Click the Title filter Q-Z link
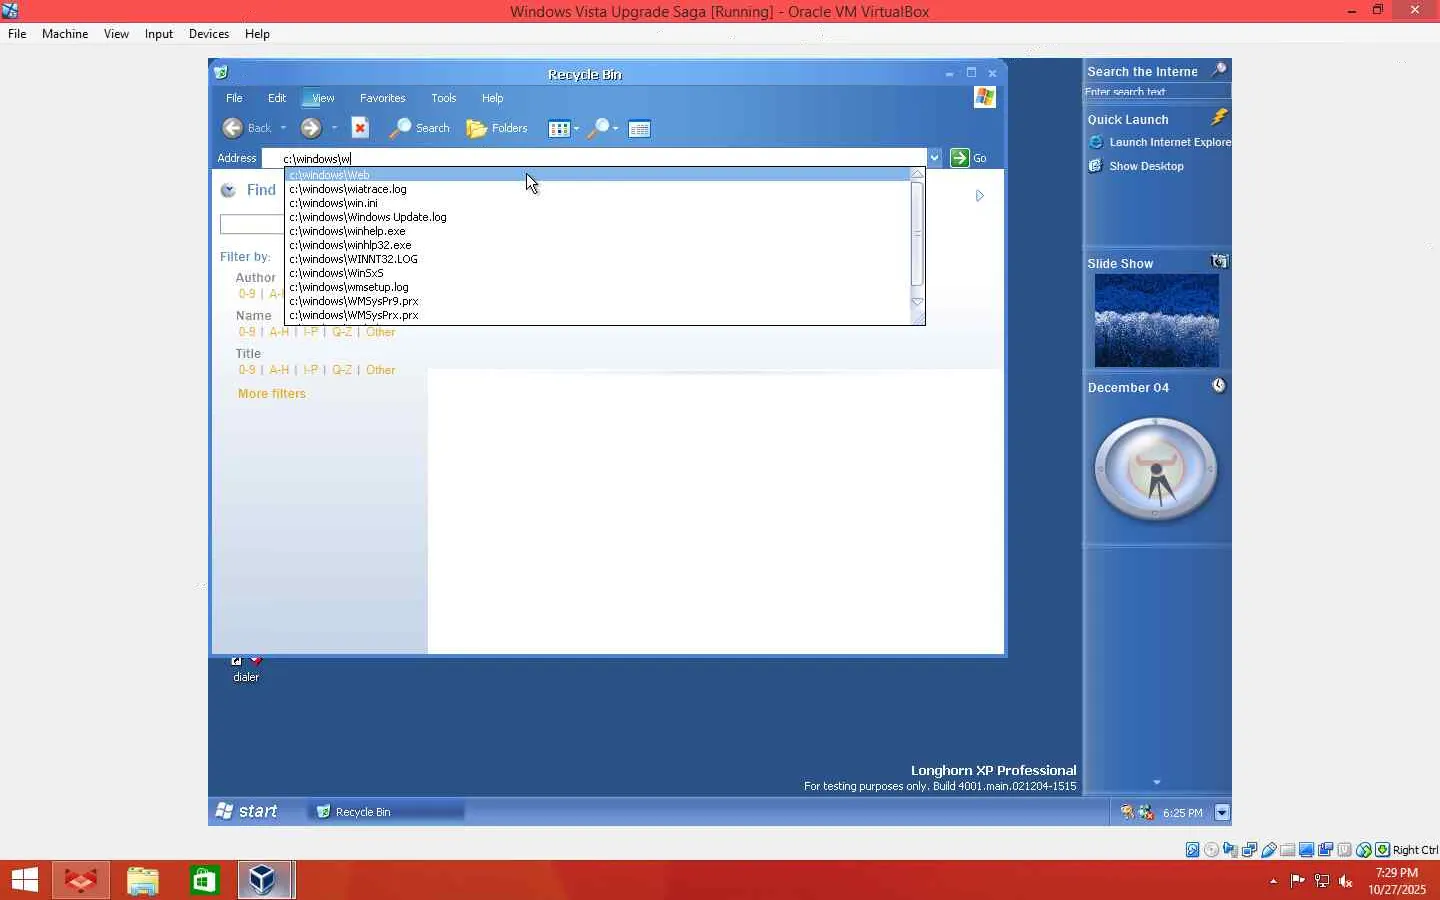The width and height of the screenshot is (1440, 900). 342,370
